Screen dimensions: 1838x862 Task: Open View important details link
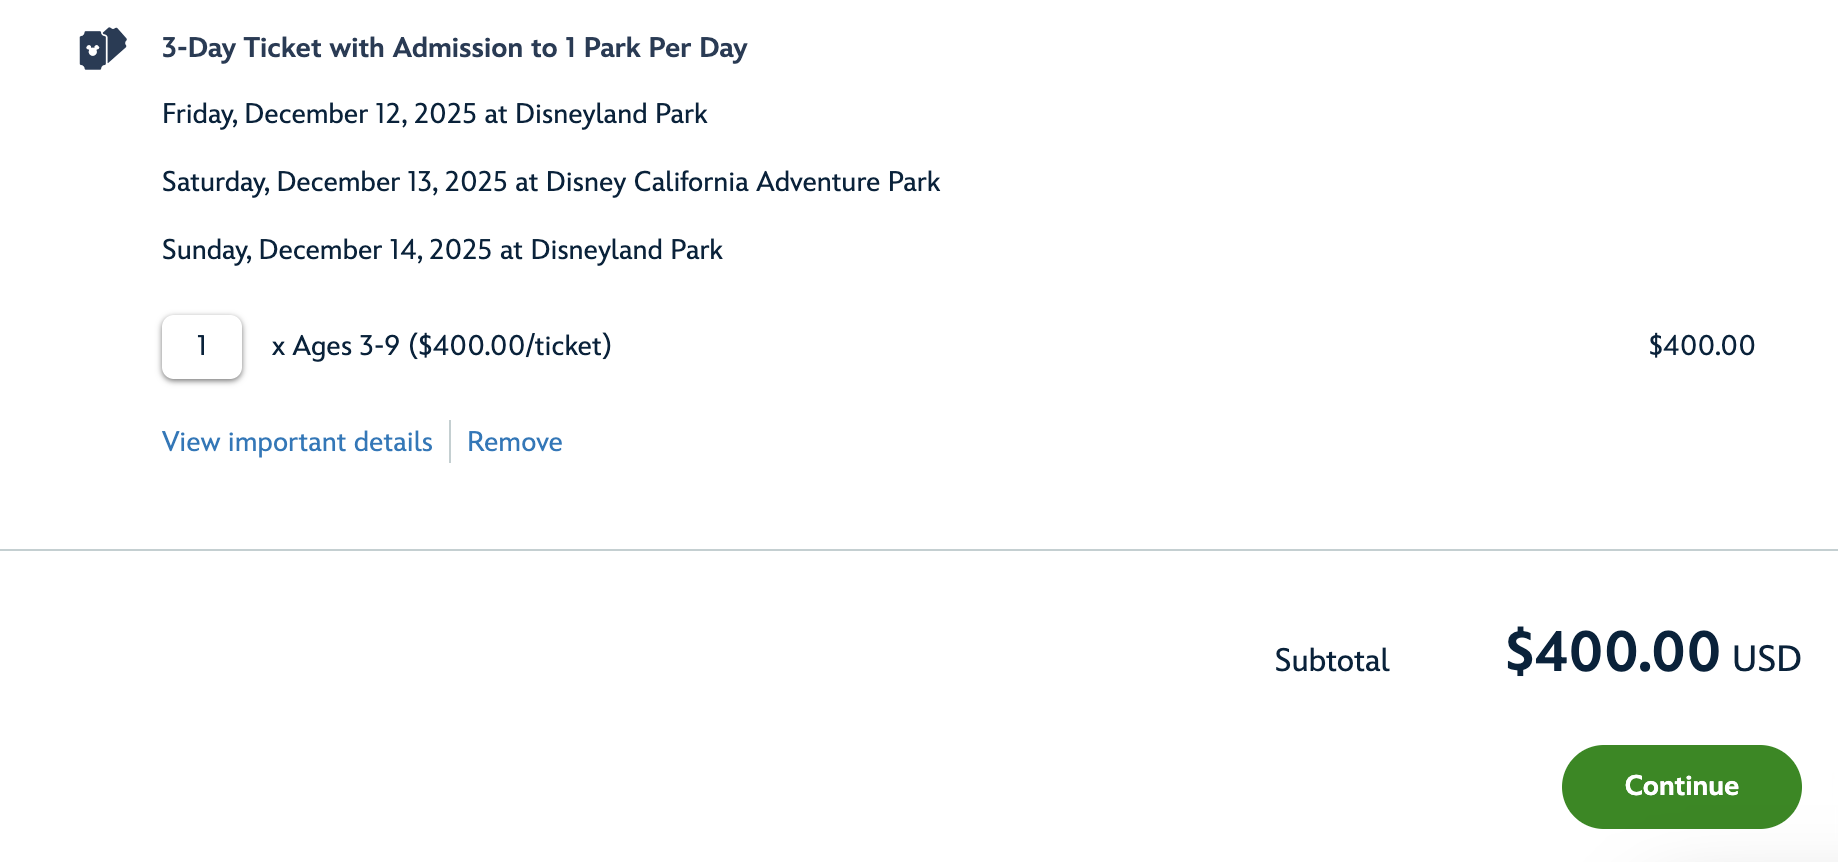tap(297, 442)
